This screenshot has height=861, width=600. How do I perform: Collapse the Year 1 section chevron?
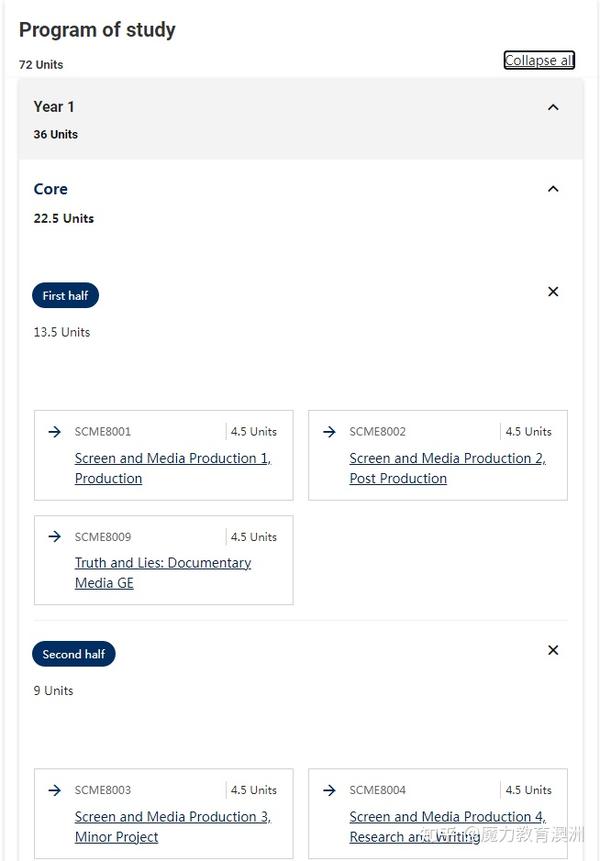click(x=553, y=107)
